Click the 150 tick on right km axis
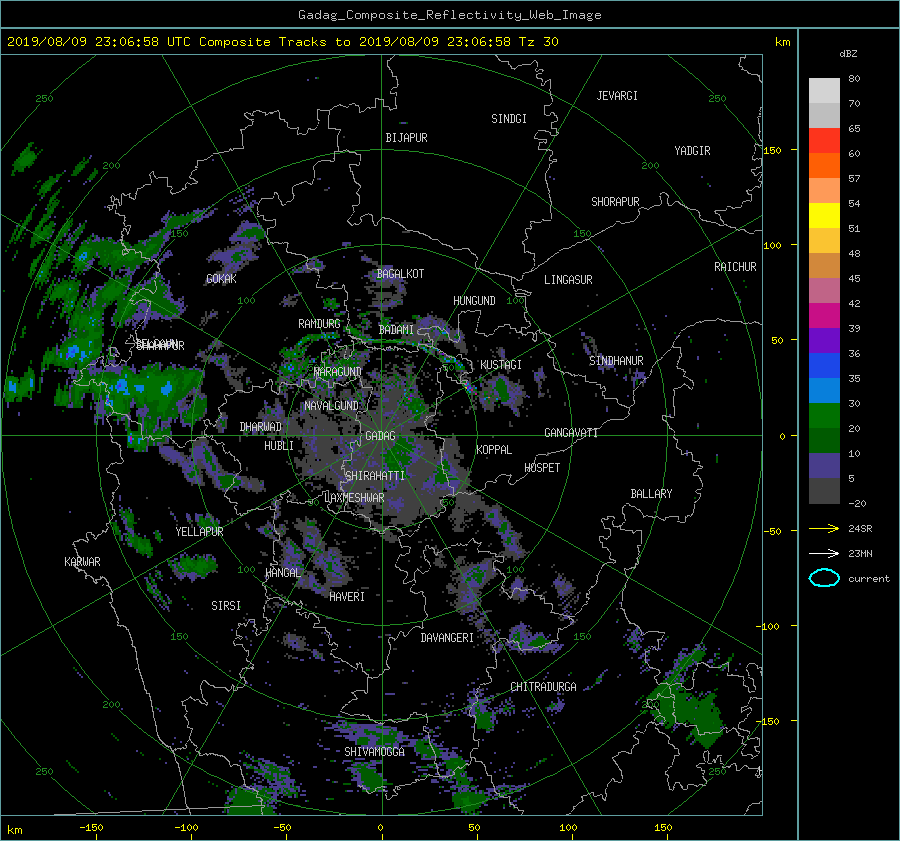 [772, 150]
